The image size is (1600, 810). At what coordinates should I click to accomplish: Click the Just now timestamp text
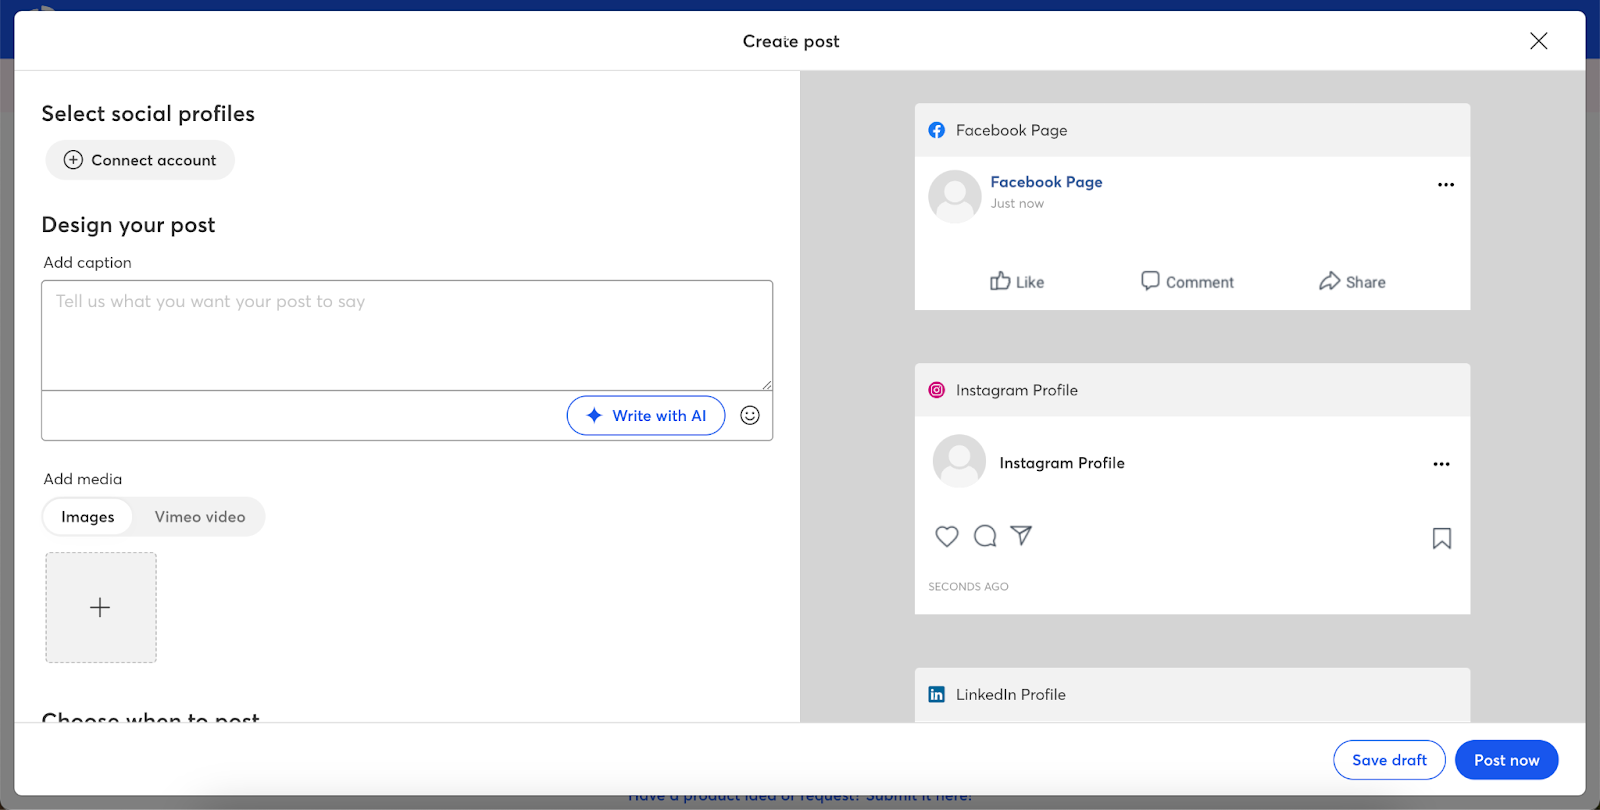point(1017,203)
